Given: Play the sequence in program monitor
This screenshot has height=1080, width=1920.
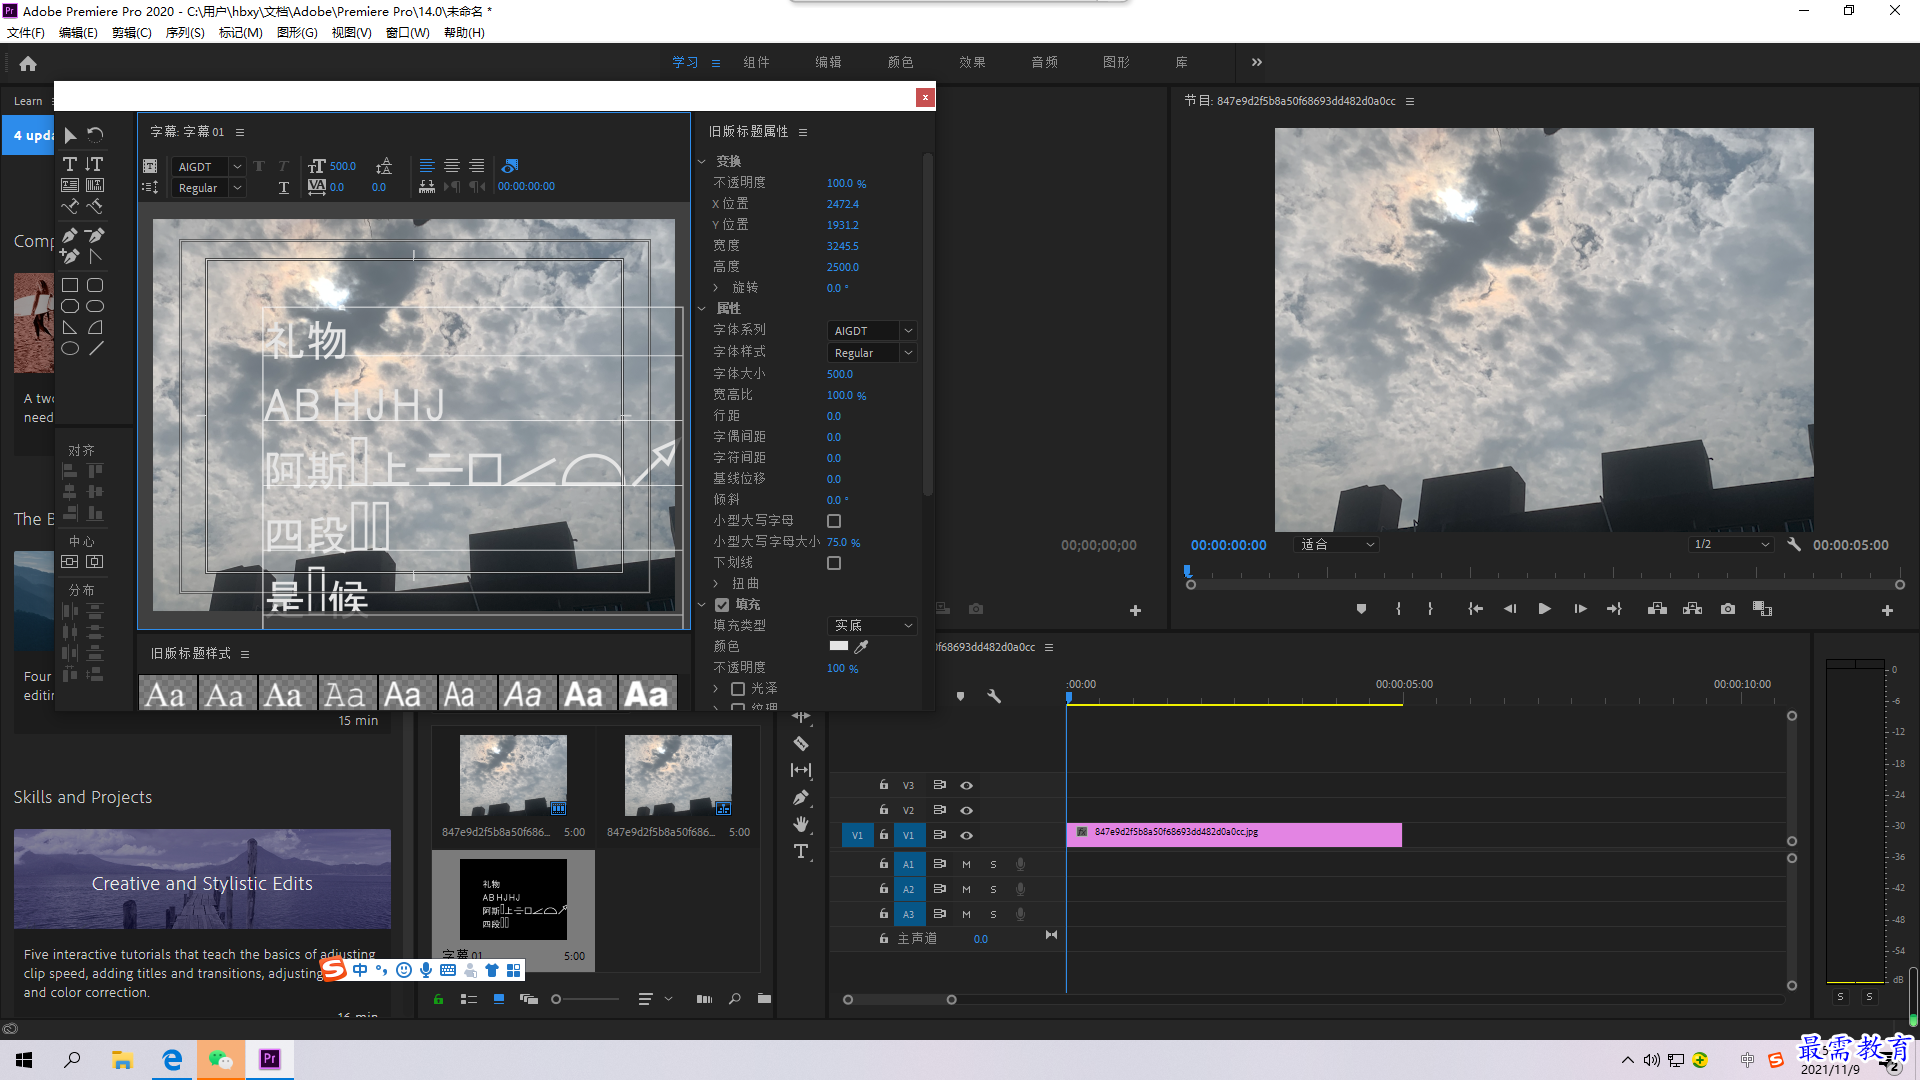Looking at the screenshot, I should pyautogui.click(x=1544, y=609).
